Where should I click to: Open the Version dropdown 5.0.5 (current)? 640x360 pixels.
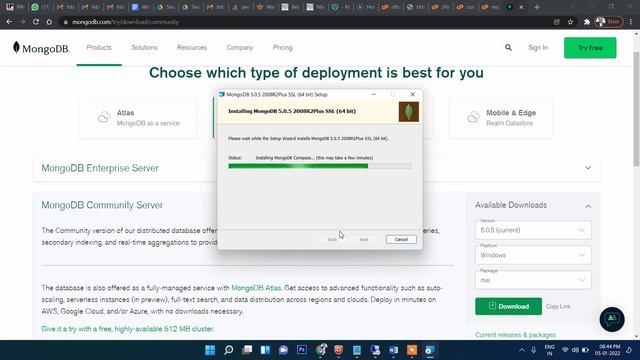click(x=533, y=230)
